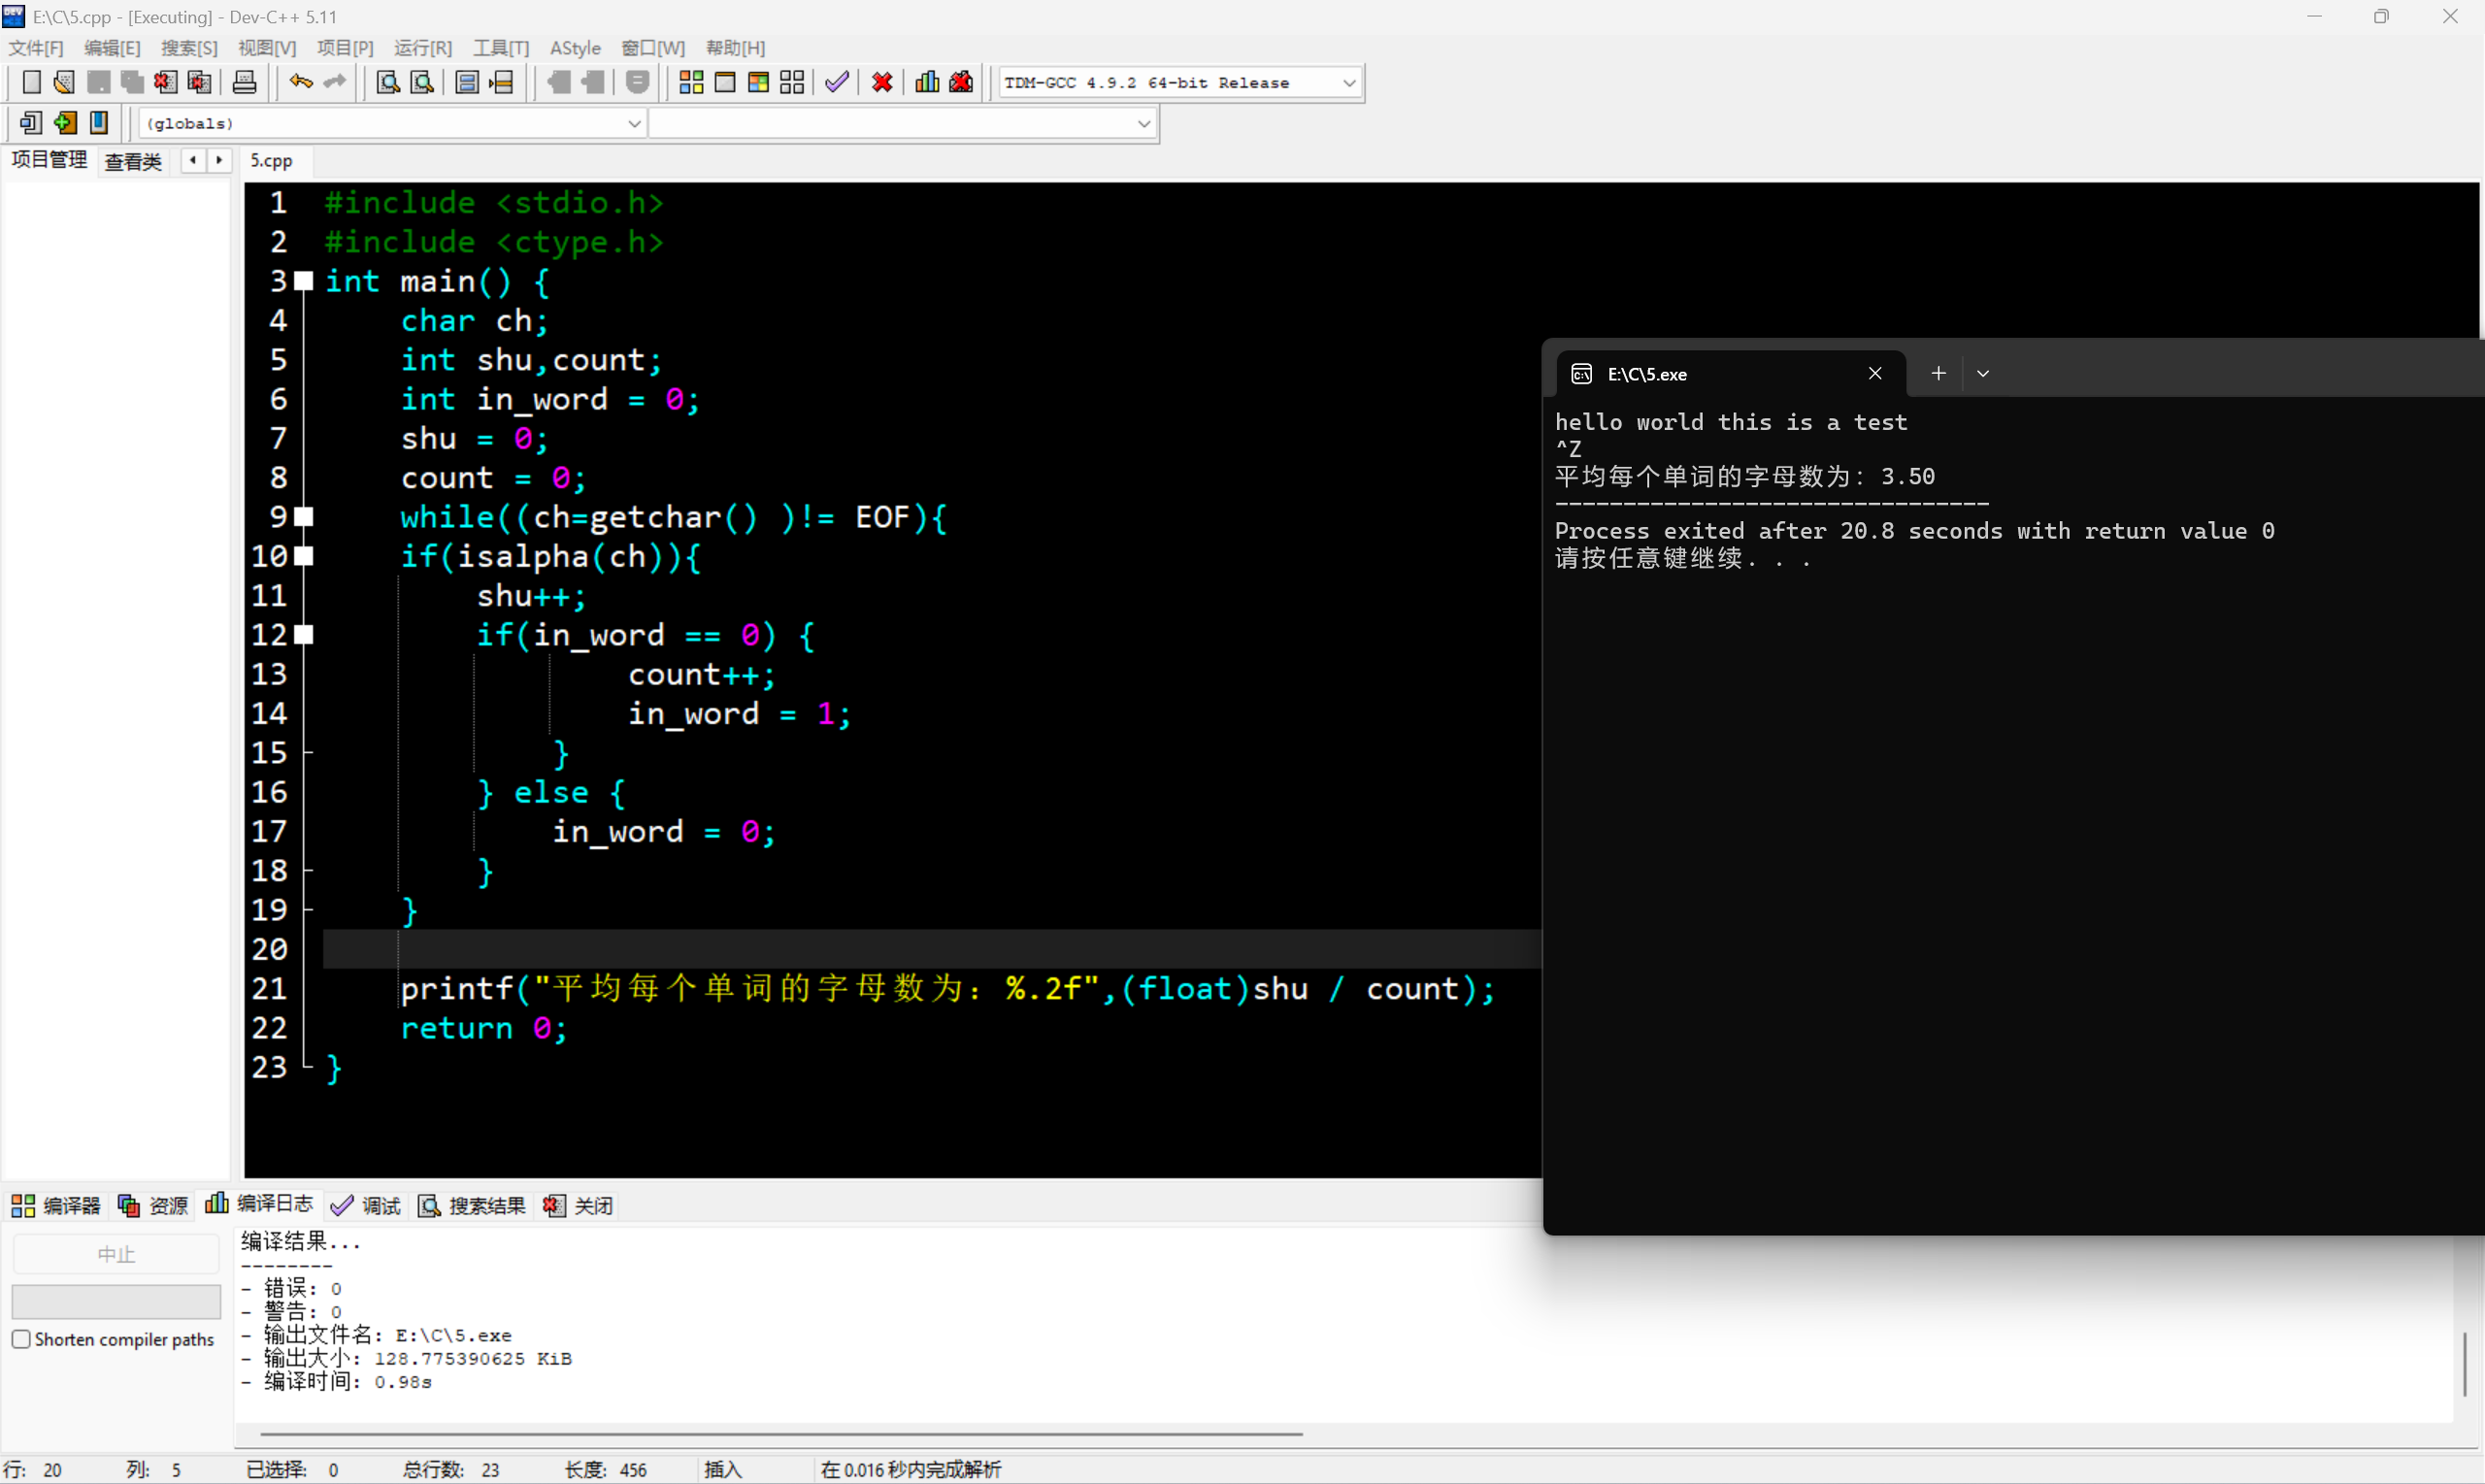The image size is (2485, 1484).
Task: Open the terminal tab list chevron
Action: tap(1982, 374)
